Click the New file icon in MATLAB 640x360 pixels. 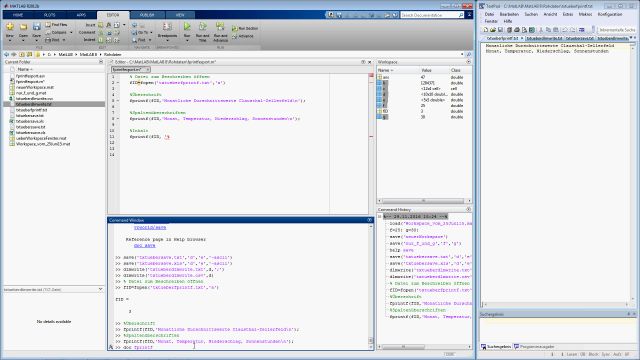tap(10, 27)
